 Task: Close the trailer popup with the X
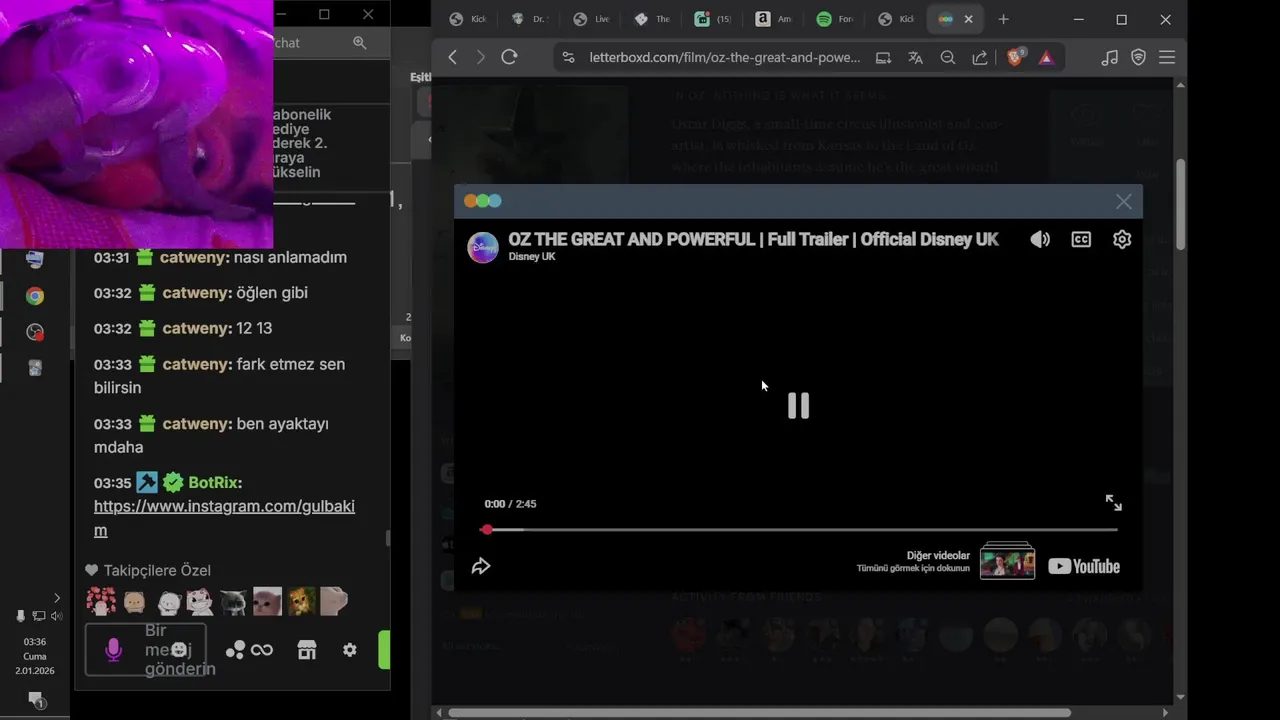pos(1124,202)
